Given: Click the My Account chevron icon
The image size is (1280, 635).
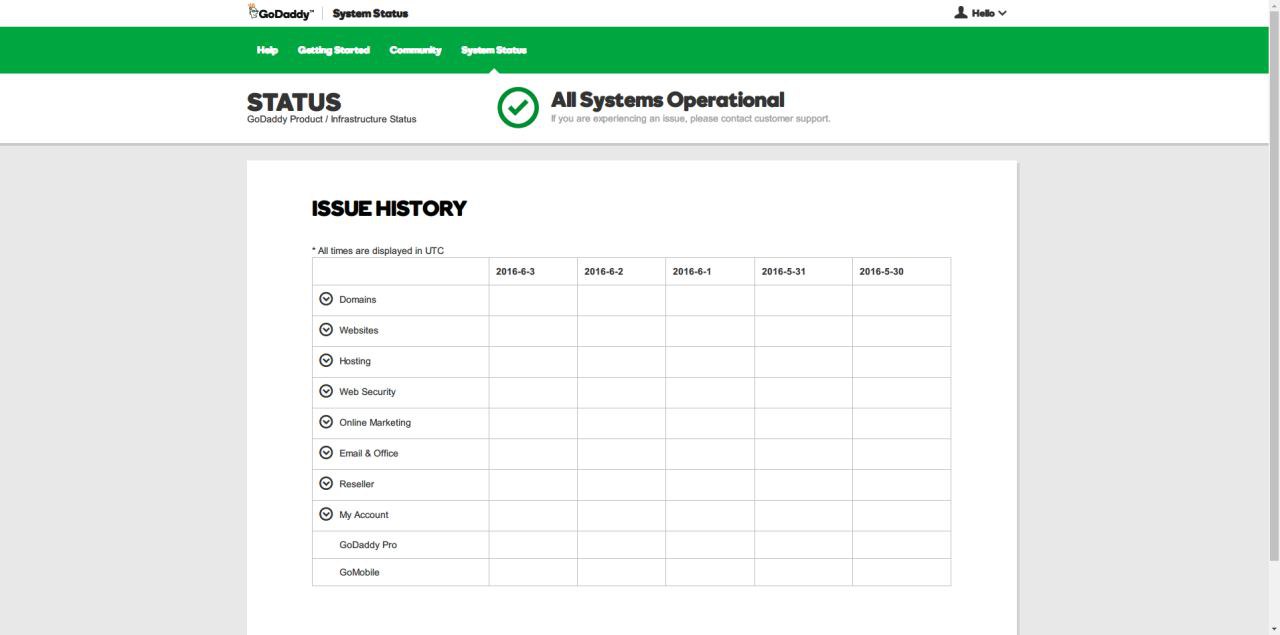Looking at the screenshot, I should (326, 514).
